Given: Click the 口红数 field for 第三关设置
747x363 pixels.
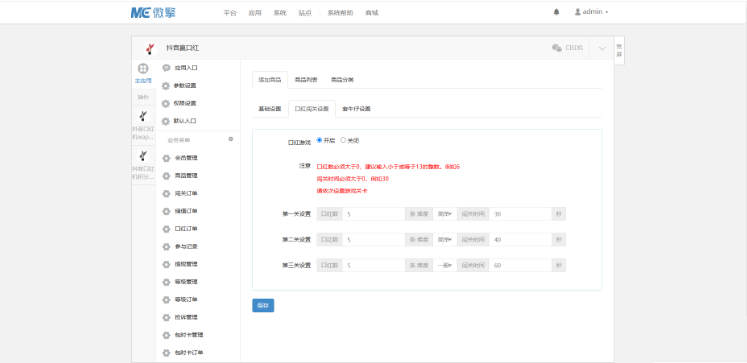Looking at the screenshot, I should [374, 265].
